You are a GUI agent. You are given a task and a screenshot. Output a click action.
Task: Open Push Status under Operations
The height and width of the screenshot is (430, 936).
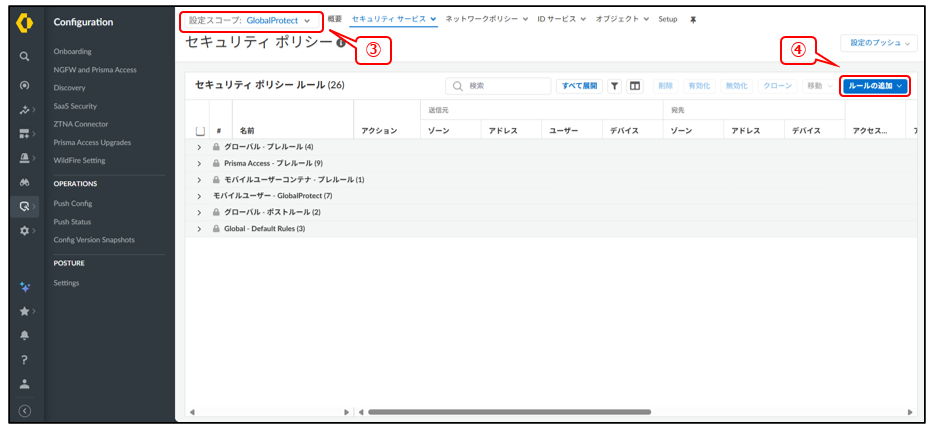(72, 222)
